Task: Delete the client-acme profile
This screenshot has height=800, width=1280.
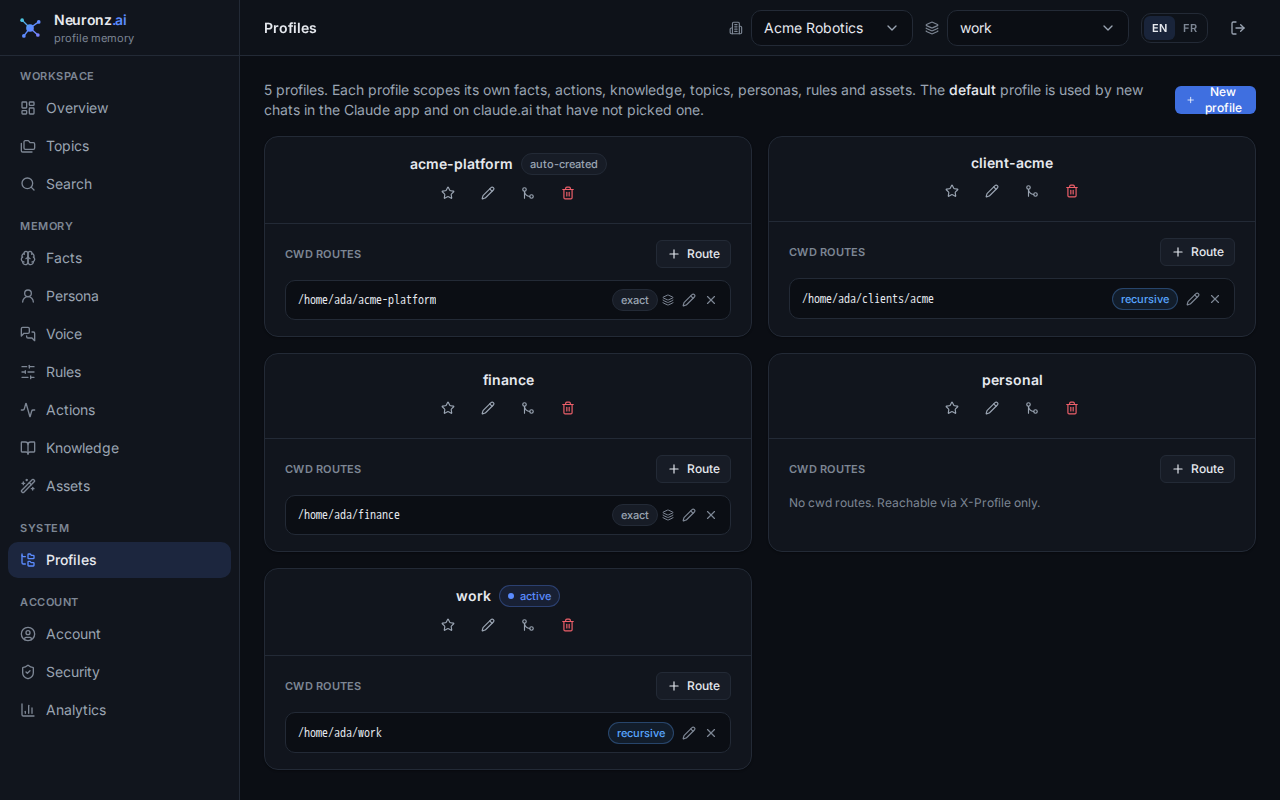Action: (1072, 191)
